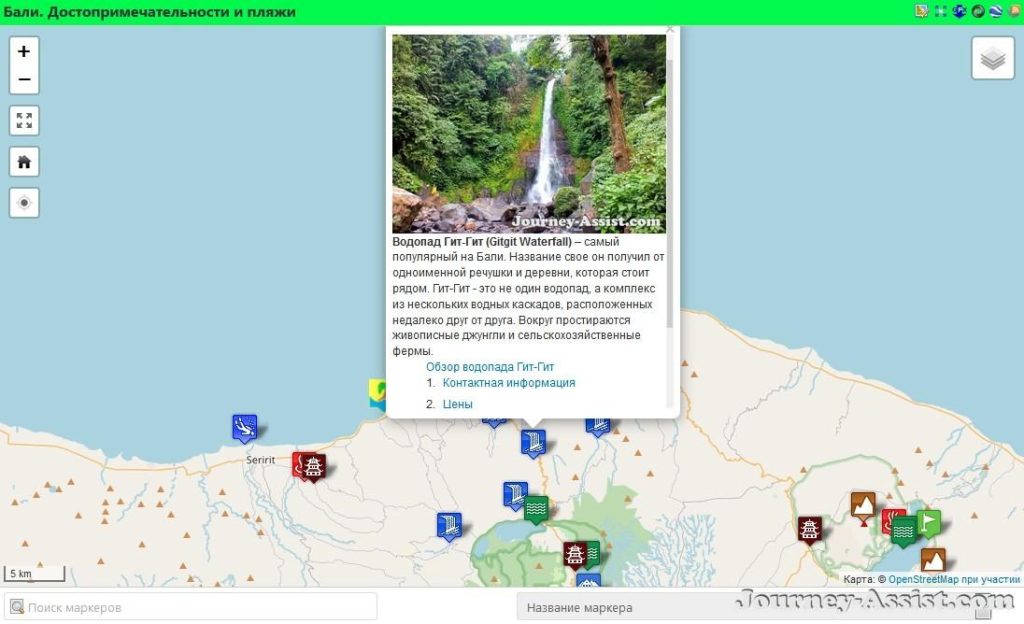Select the red hot spring marker near Seririt
This screenshot has height=624, width=1024.
coord(297,465)
